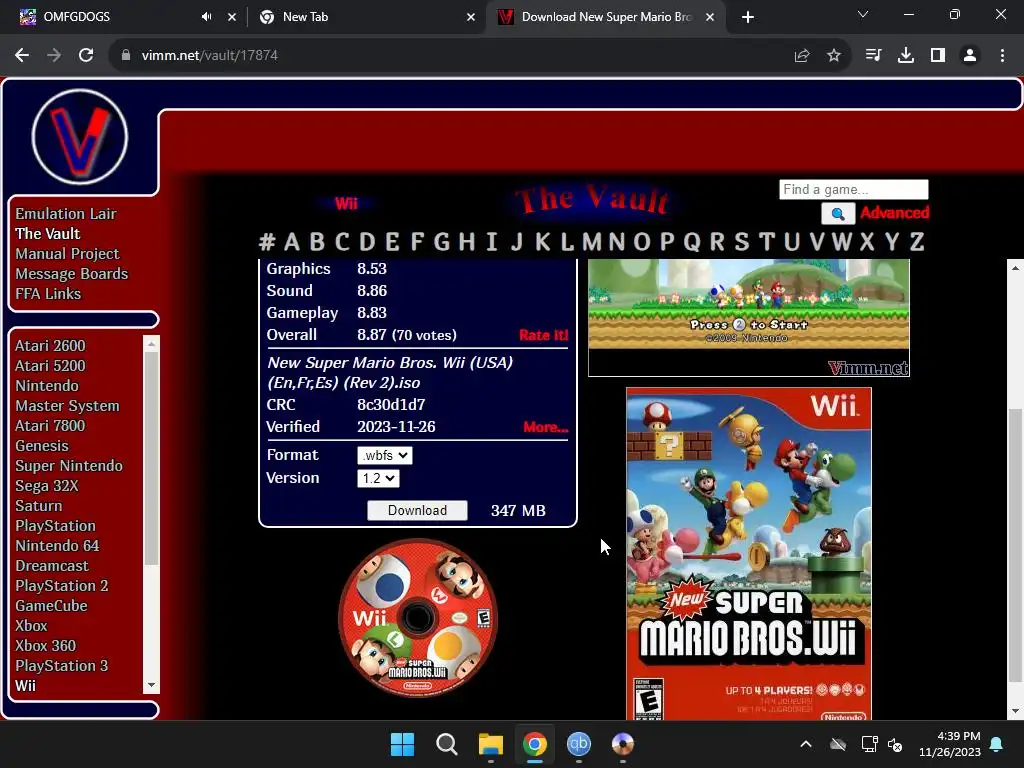Click page scrollbar up arrow
The height and width of the screenshot is (768, 1024).
(1016, 268)
